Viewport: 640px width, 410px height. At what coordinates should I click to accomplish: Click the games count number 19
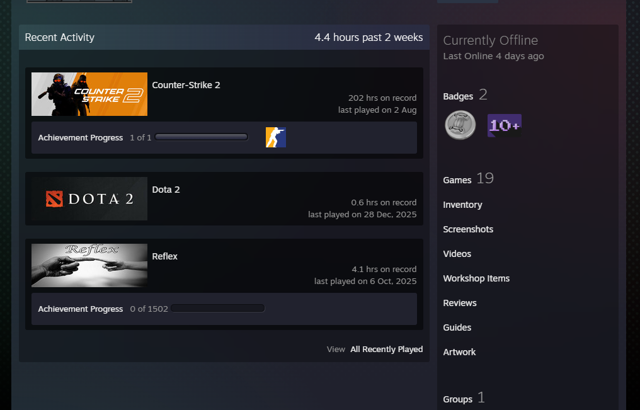pos(485,178)
